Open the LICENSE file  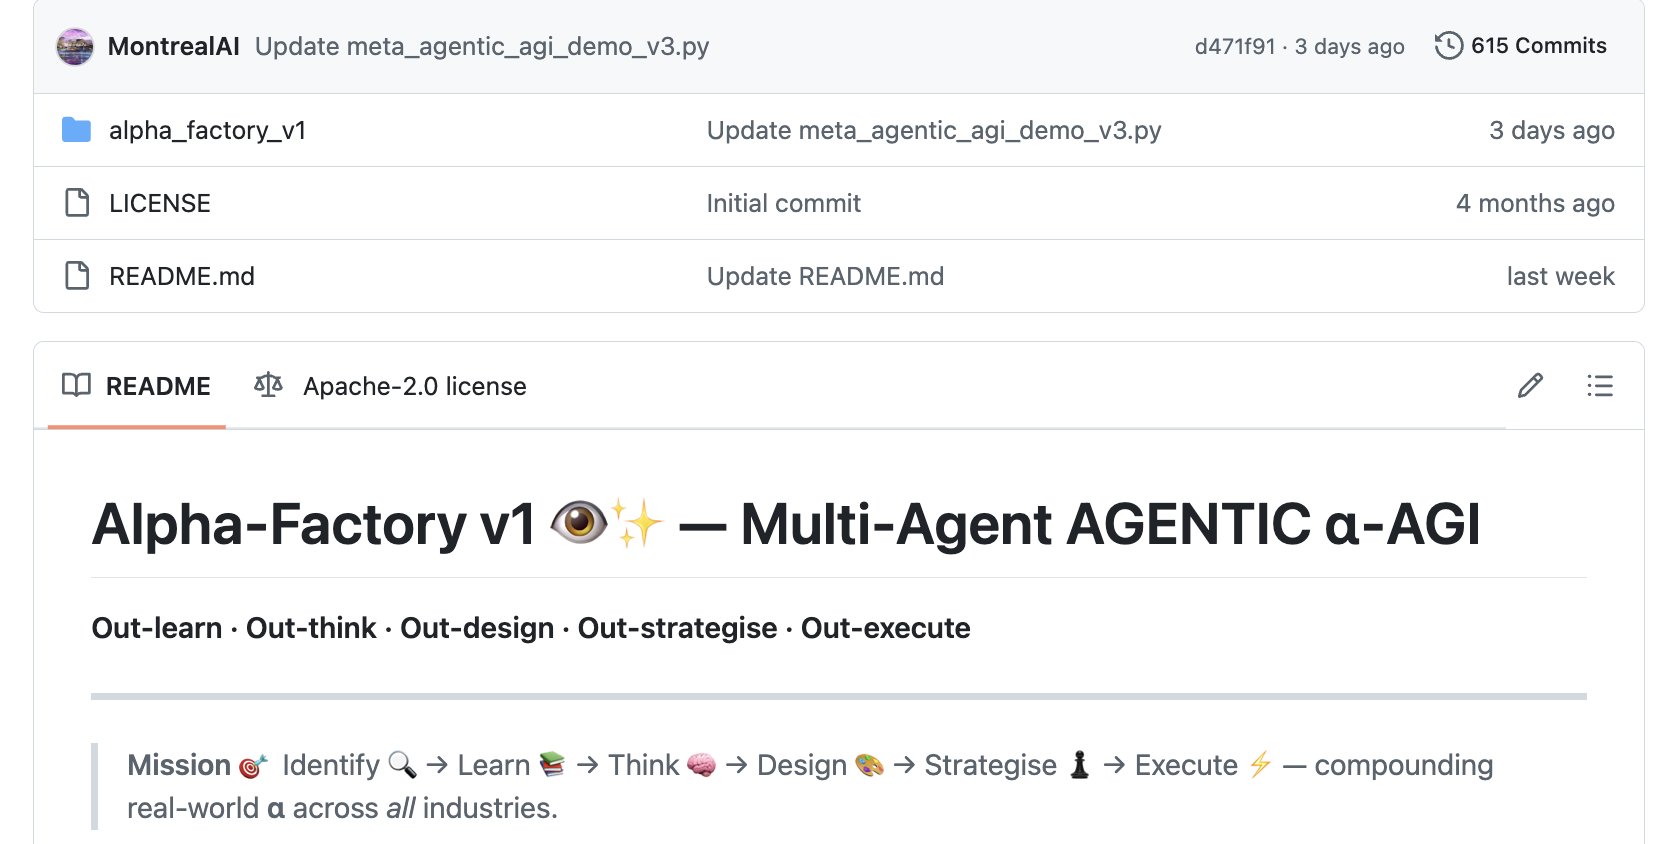click(x=160, y=204)
